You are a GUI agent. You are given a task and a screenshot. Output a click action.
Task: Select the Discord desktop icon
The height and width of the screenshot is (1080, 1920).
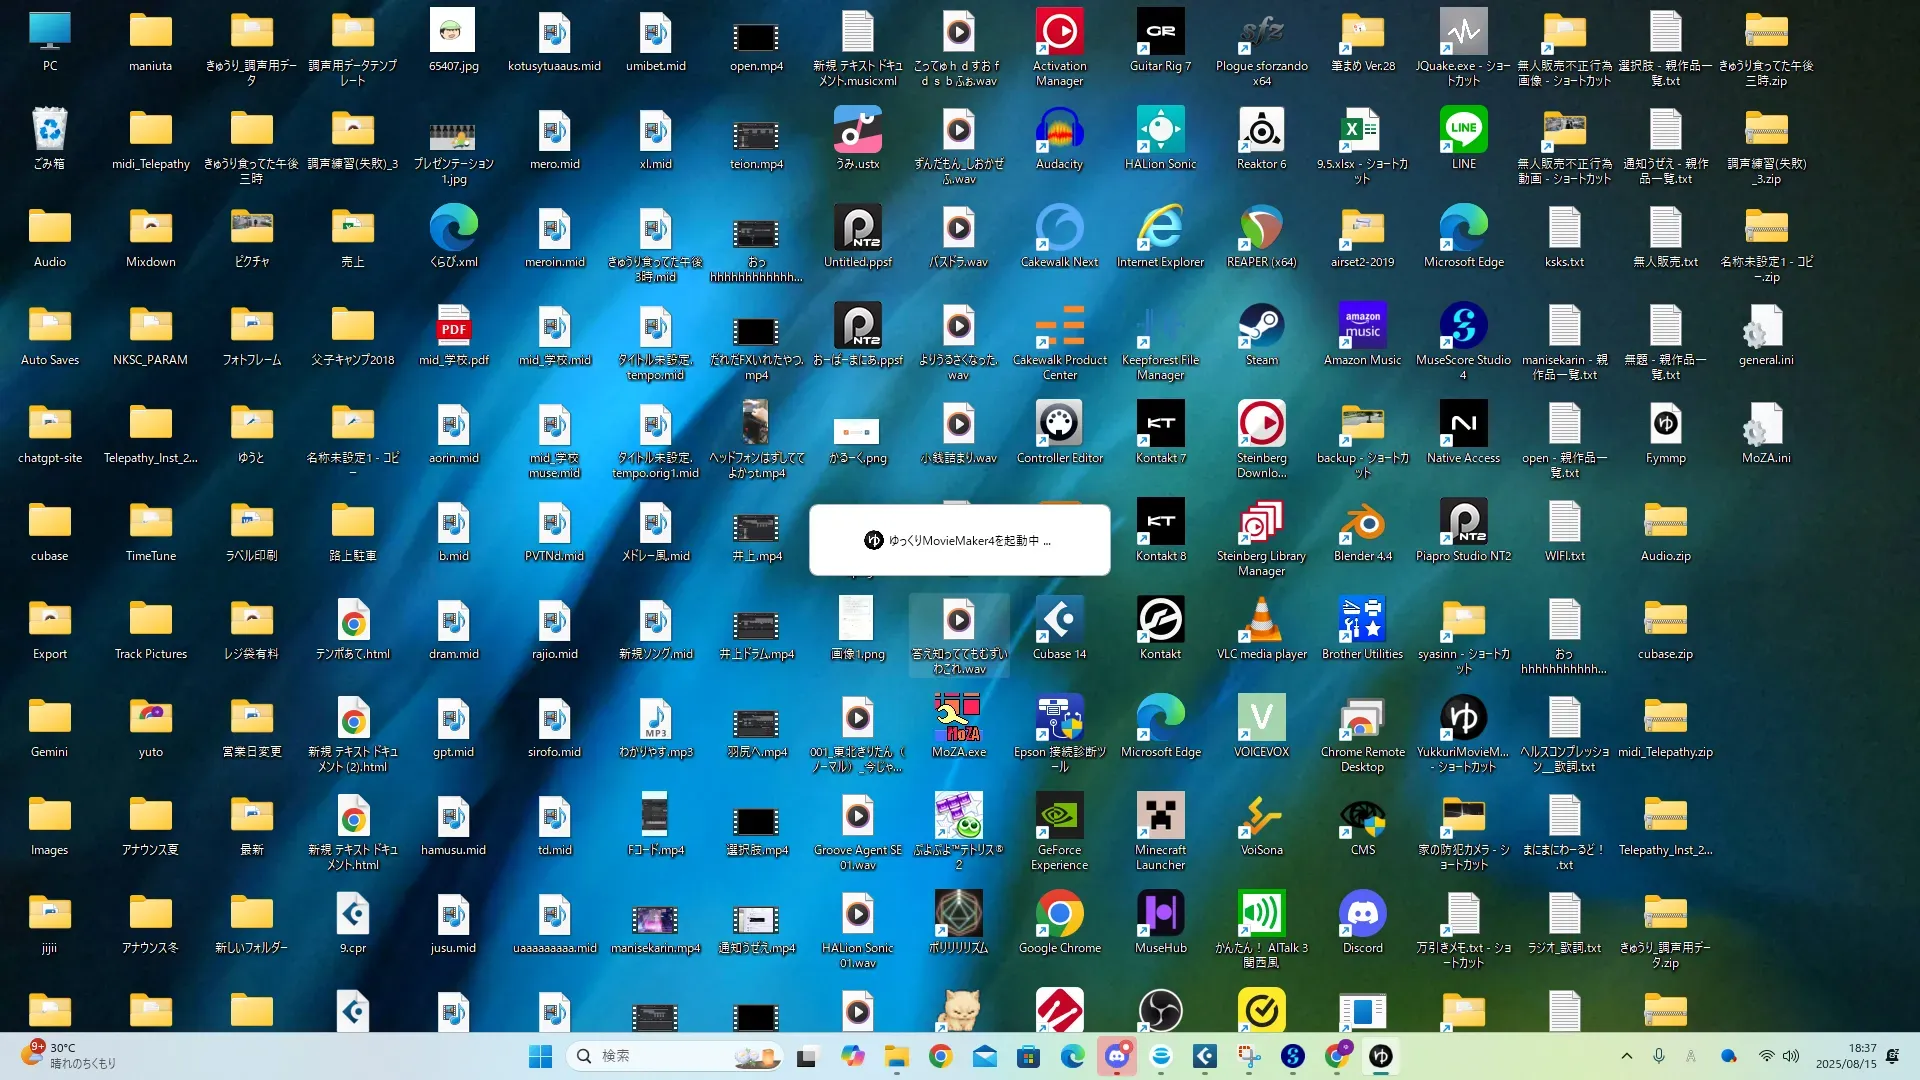tap(1362, 915)
